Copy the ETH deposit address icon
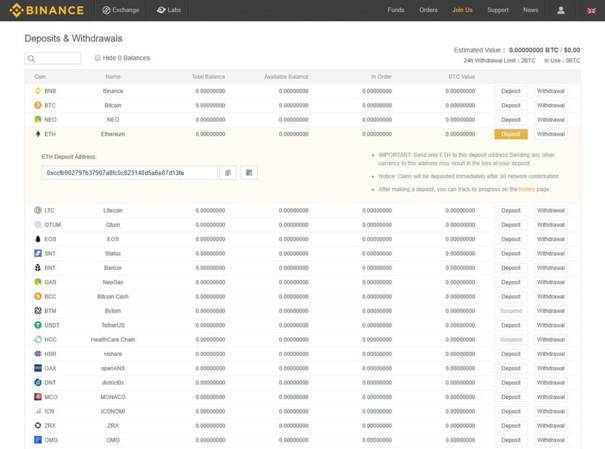605x449 pixels. pos(228,173)
